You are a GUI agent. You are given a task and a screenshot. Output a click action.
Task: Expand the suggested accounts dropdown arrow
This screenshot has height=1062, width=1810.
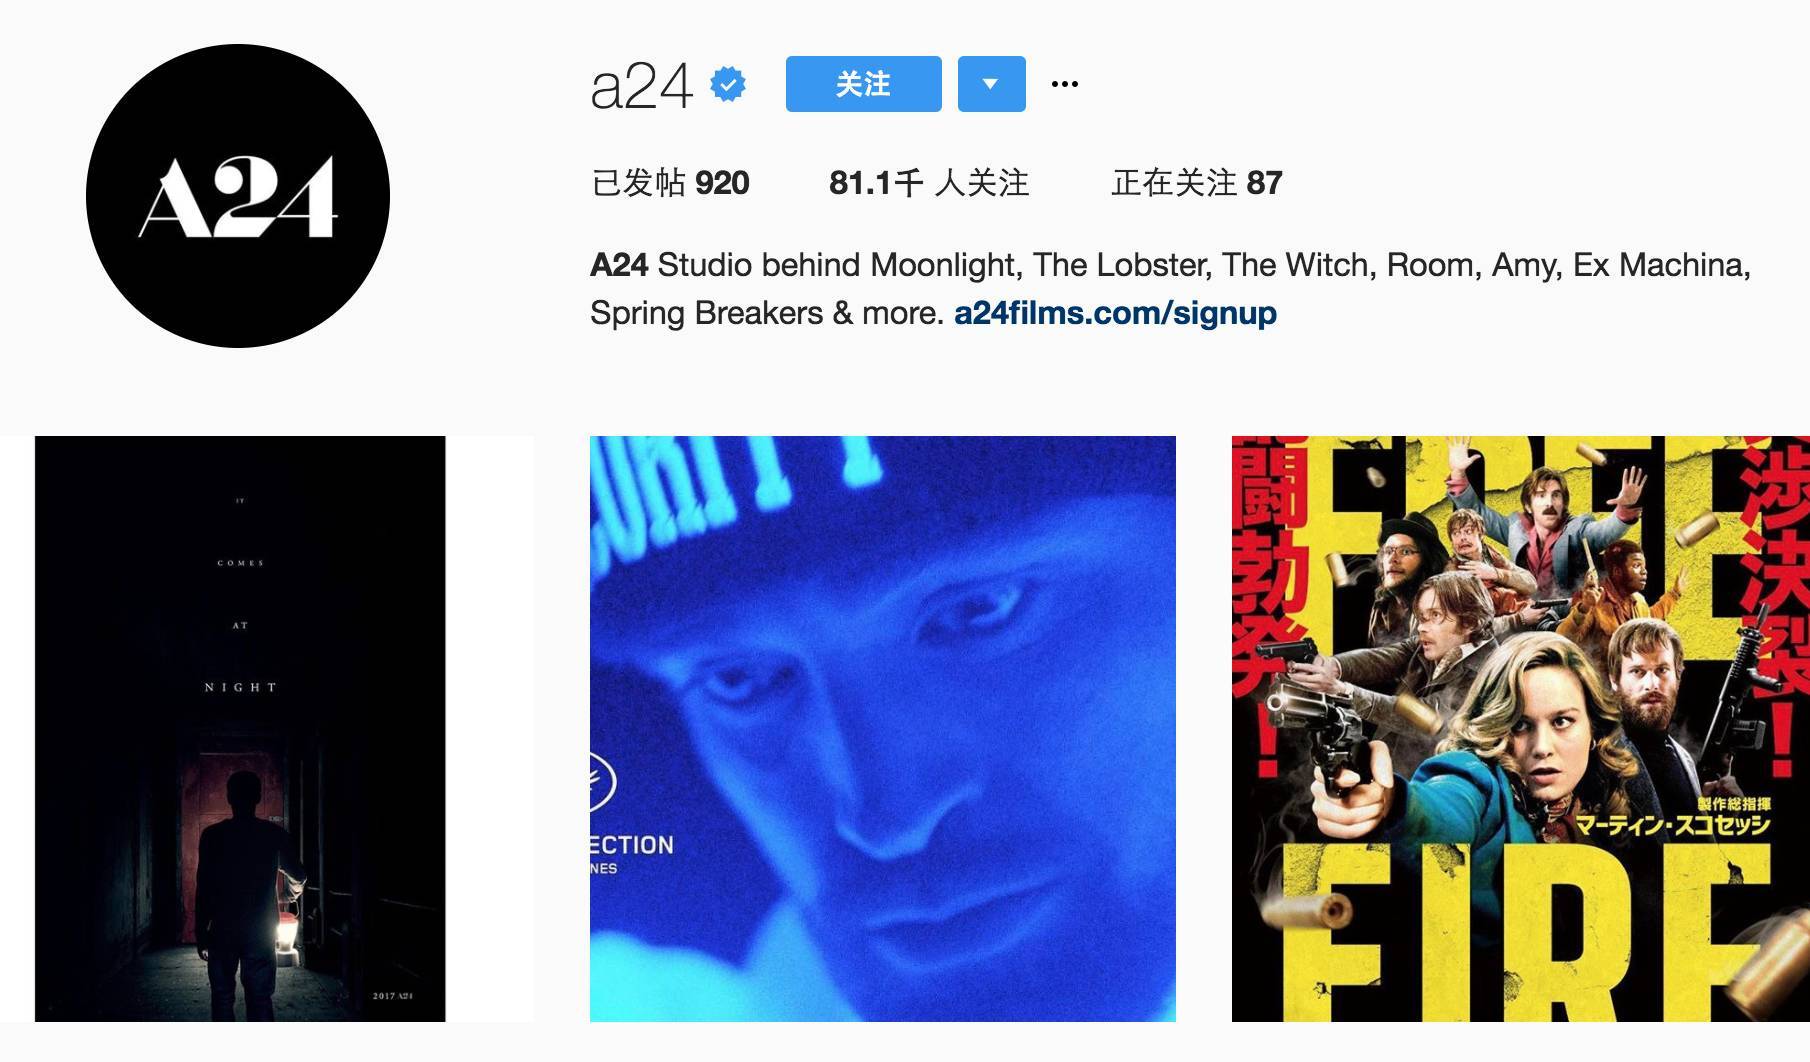[991, 84]
